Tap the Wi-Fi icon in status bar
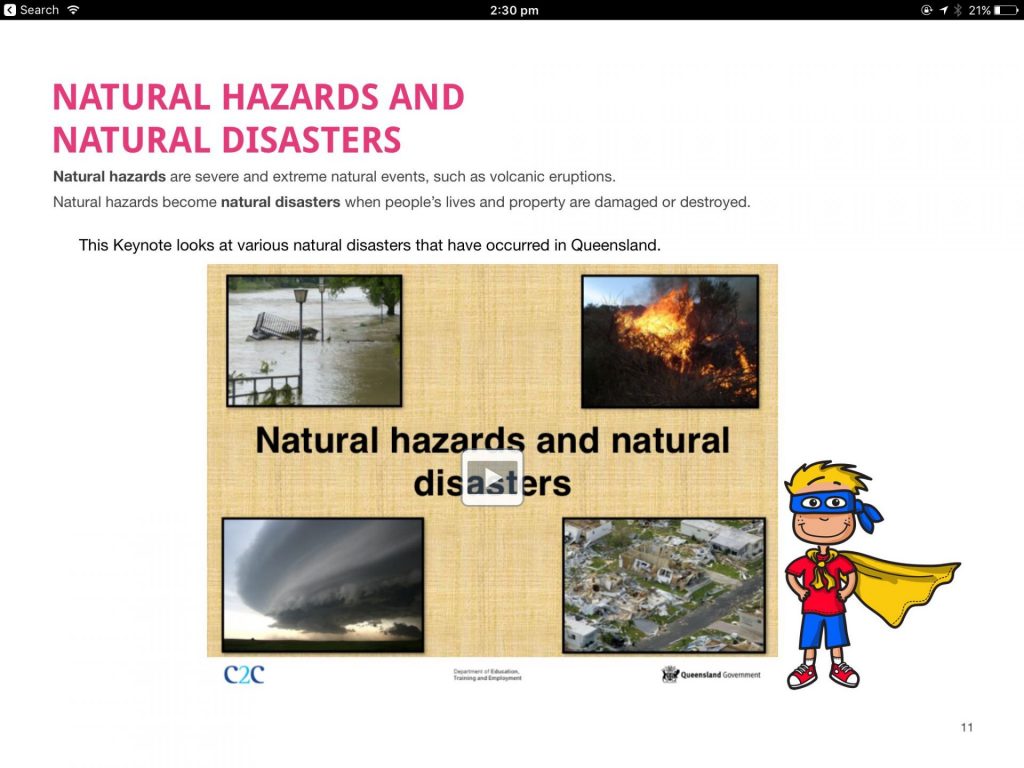The width and height of the screenshot is (1024, 768). pyautogui.click(x=73, y=10)
